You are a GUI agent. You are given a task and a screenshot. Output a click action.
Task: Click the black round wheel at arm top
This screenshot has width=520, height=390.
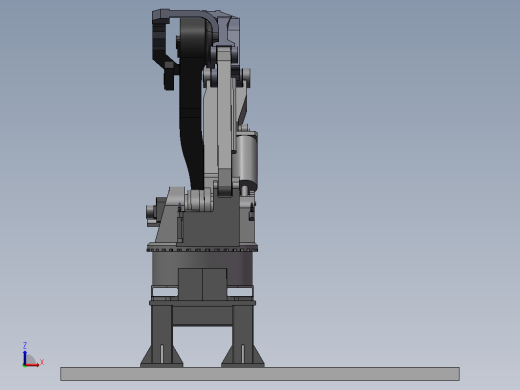194,37
